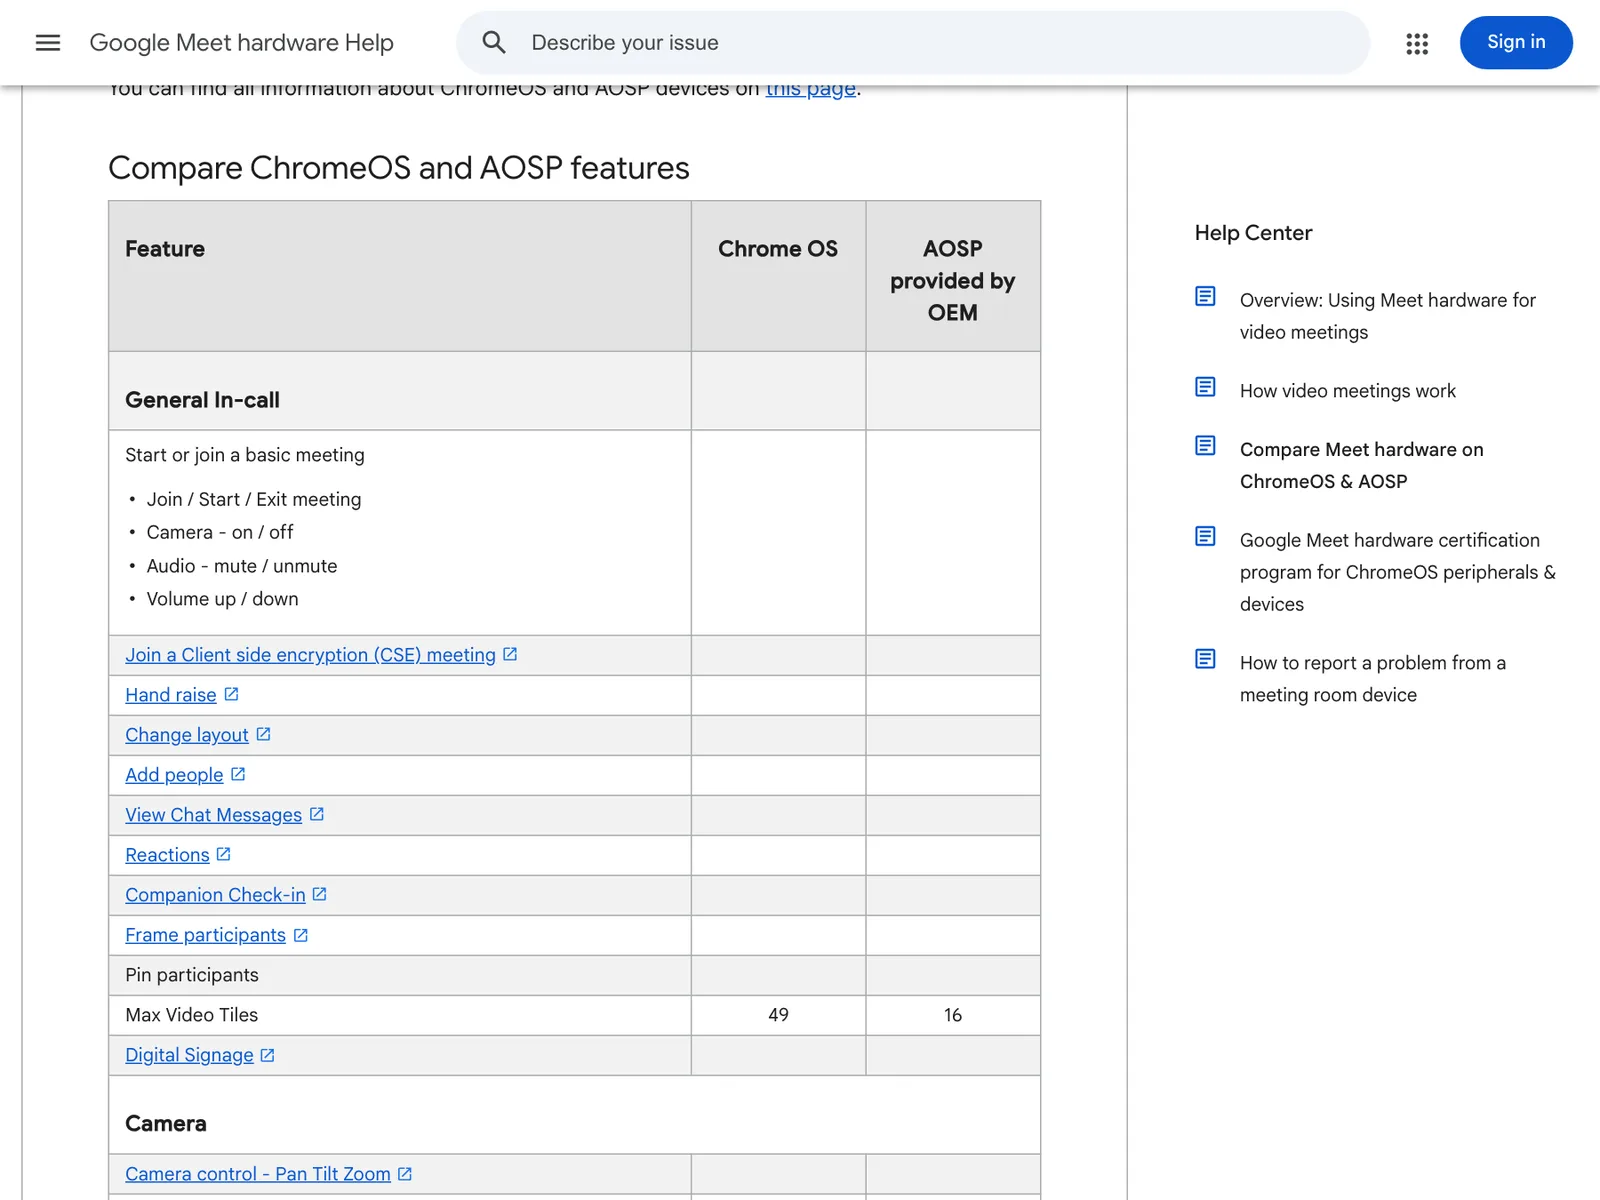The image size is (1600, 1200).
Task: Open Overview: Using Meet hardware article
Action: coord(1388,316)
